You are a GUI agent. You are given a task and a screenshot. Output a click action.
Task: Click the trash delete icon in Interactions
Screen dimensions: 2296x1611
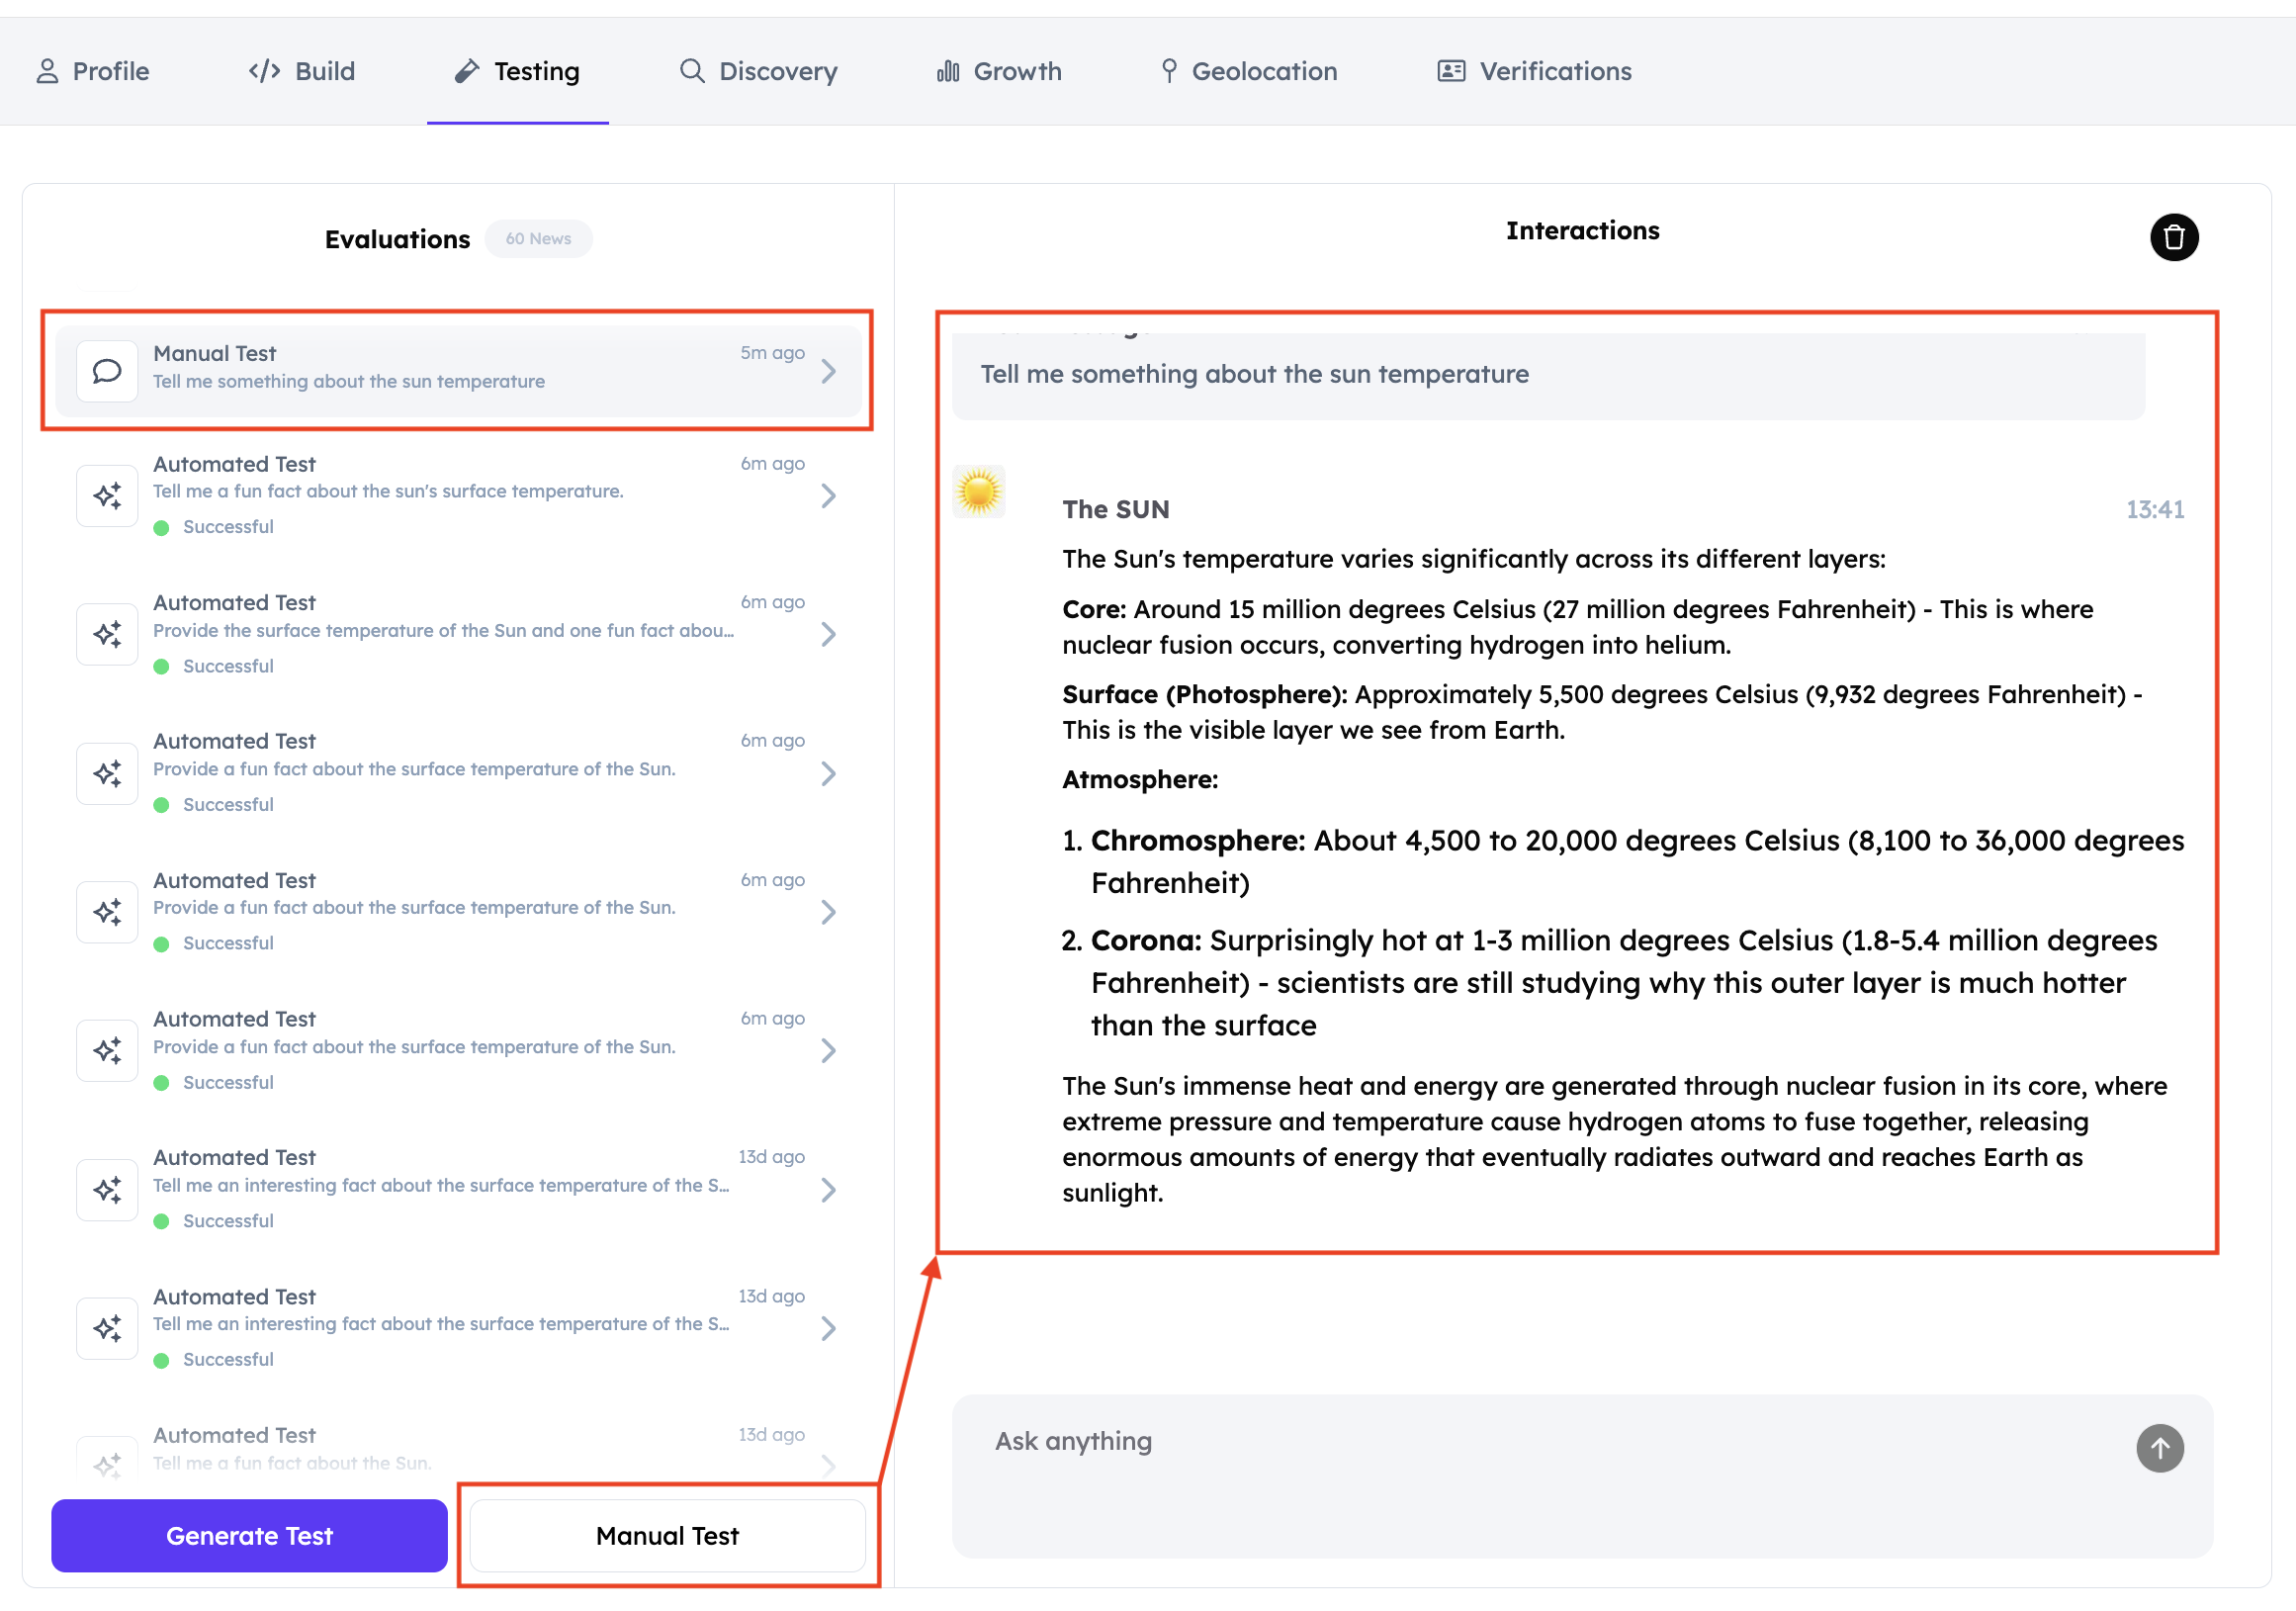[x=2173, y=238]
